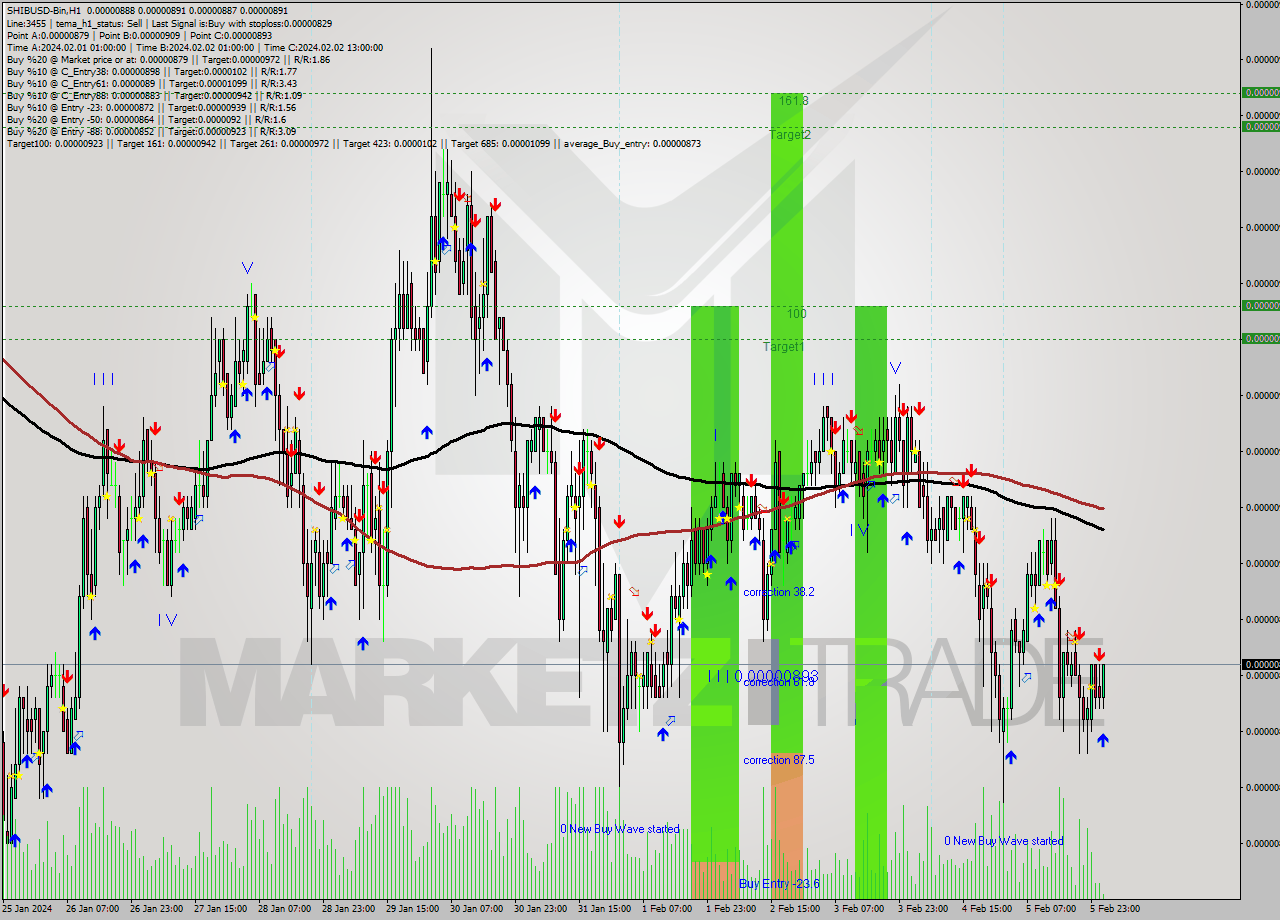Click '0 New Buy Wave started' near 4 Feb
Image resolution: width=1280 pixels, height=920 pixels.
pyautogui.click(x=1004, y=841)
